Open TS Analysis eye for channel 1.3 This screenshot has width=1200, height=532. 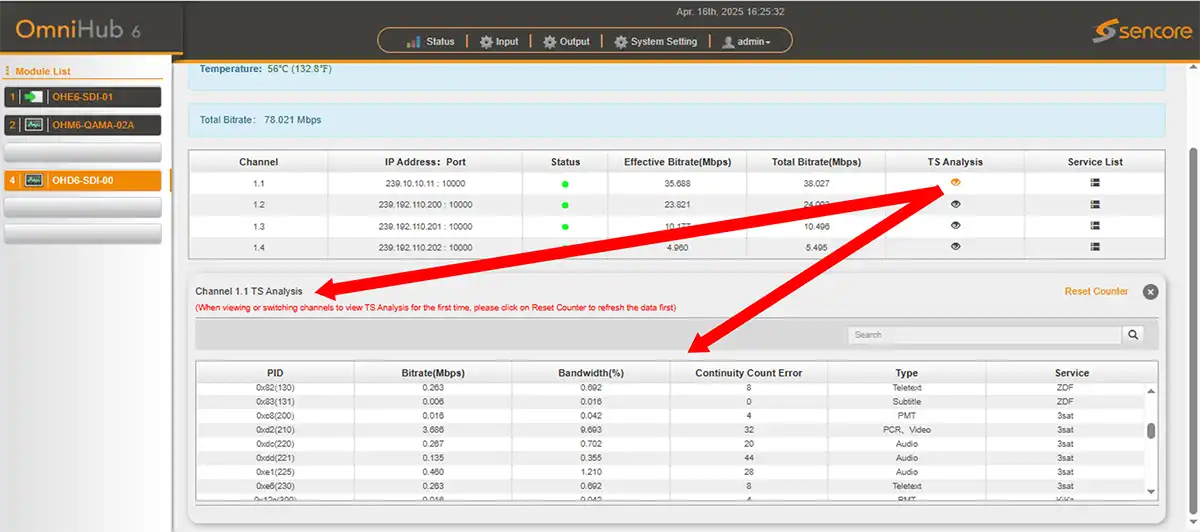(955, 225)
